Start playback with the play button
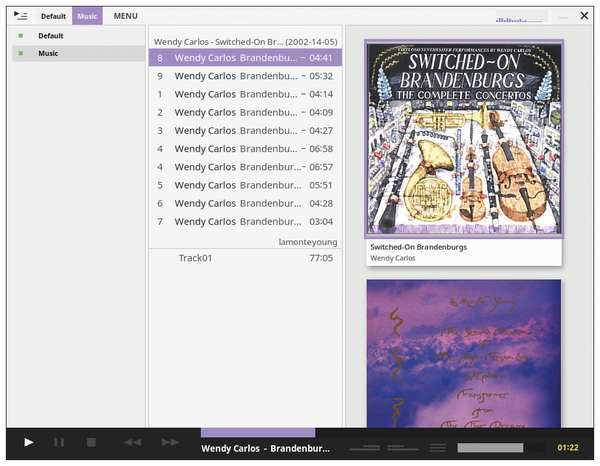Viewport: 600px width, 466px height. pyautogui.click(x=29, y=442)
